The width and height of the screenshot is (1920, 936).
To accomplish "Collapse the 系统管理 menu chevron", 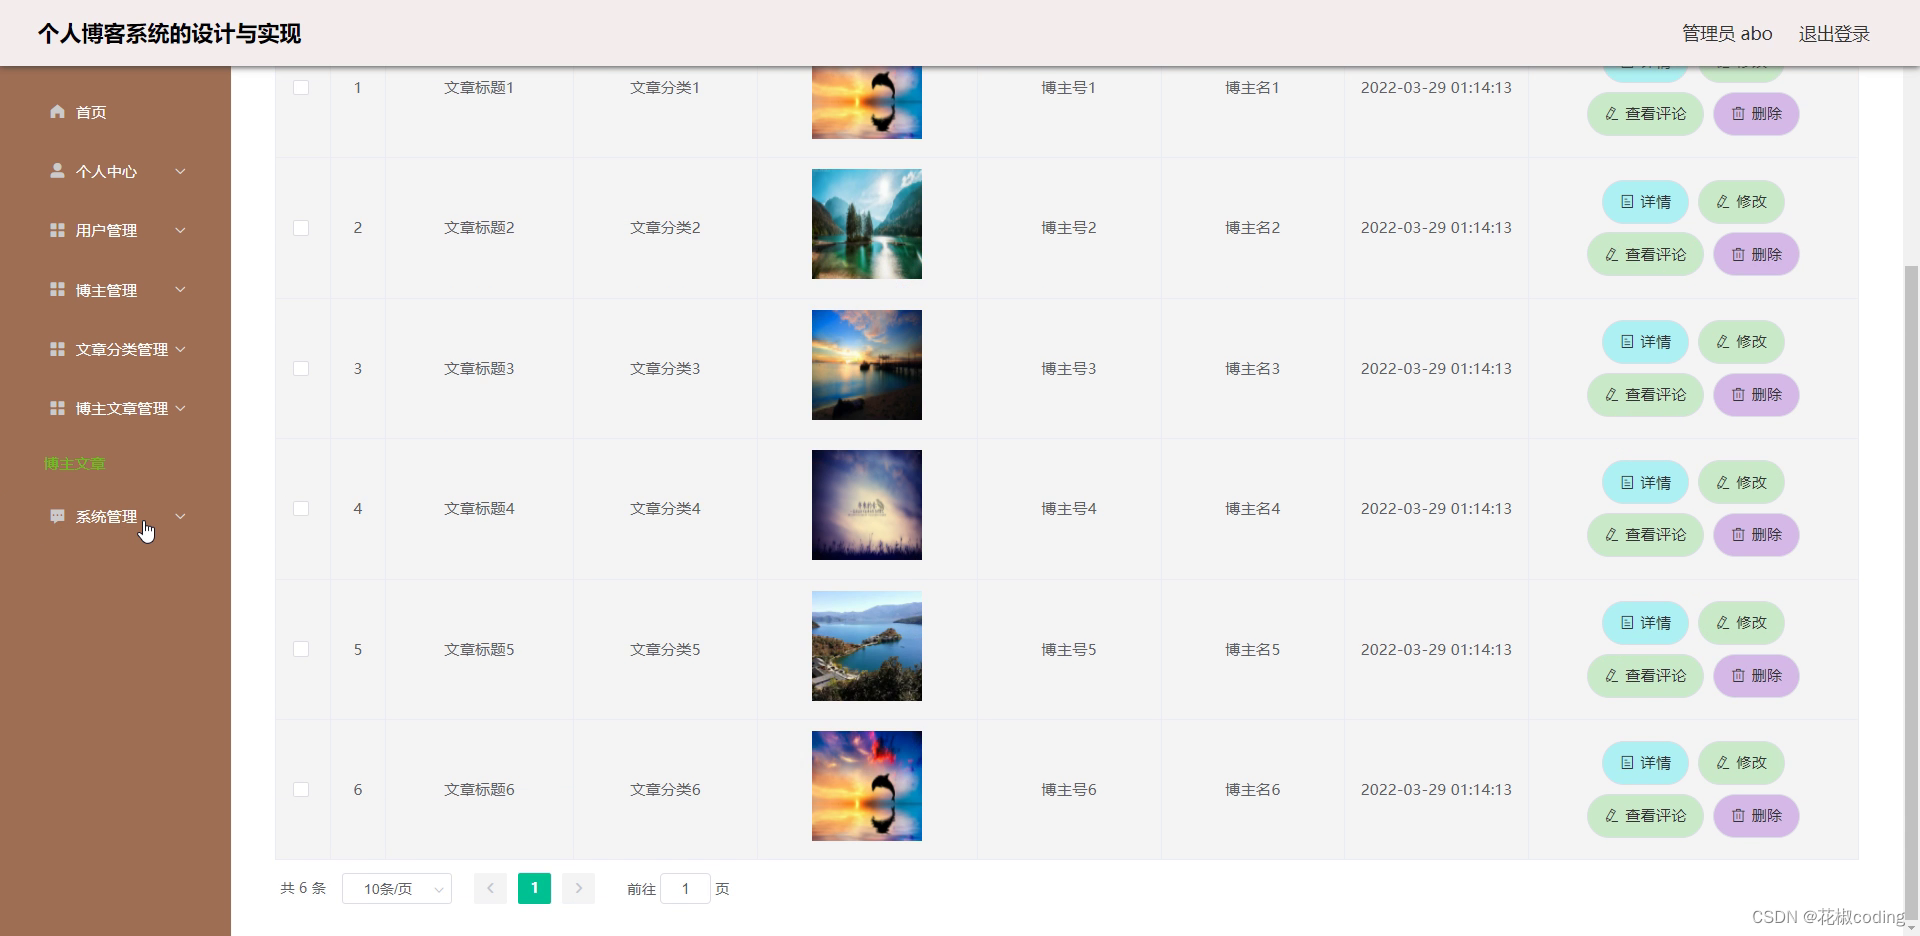I will coord(181,516).
